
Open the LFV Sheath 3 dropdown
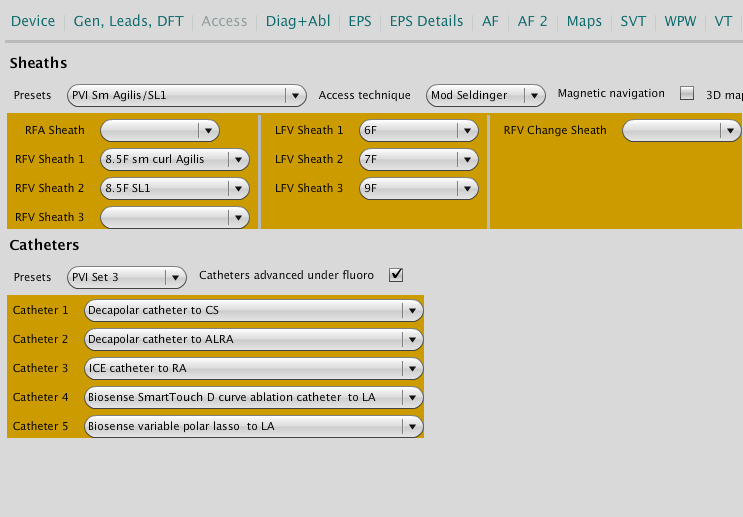click(x=419, y=188)
